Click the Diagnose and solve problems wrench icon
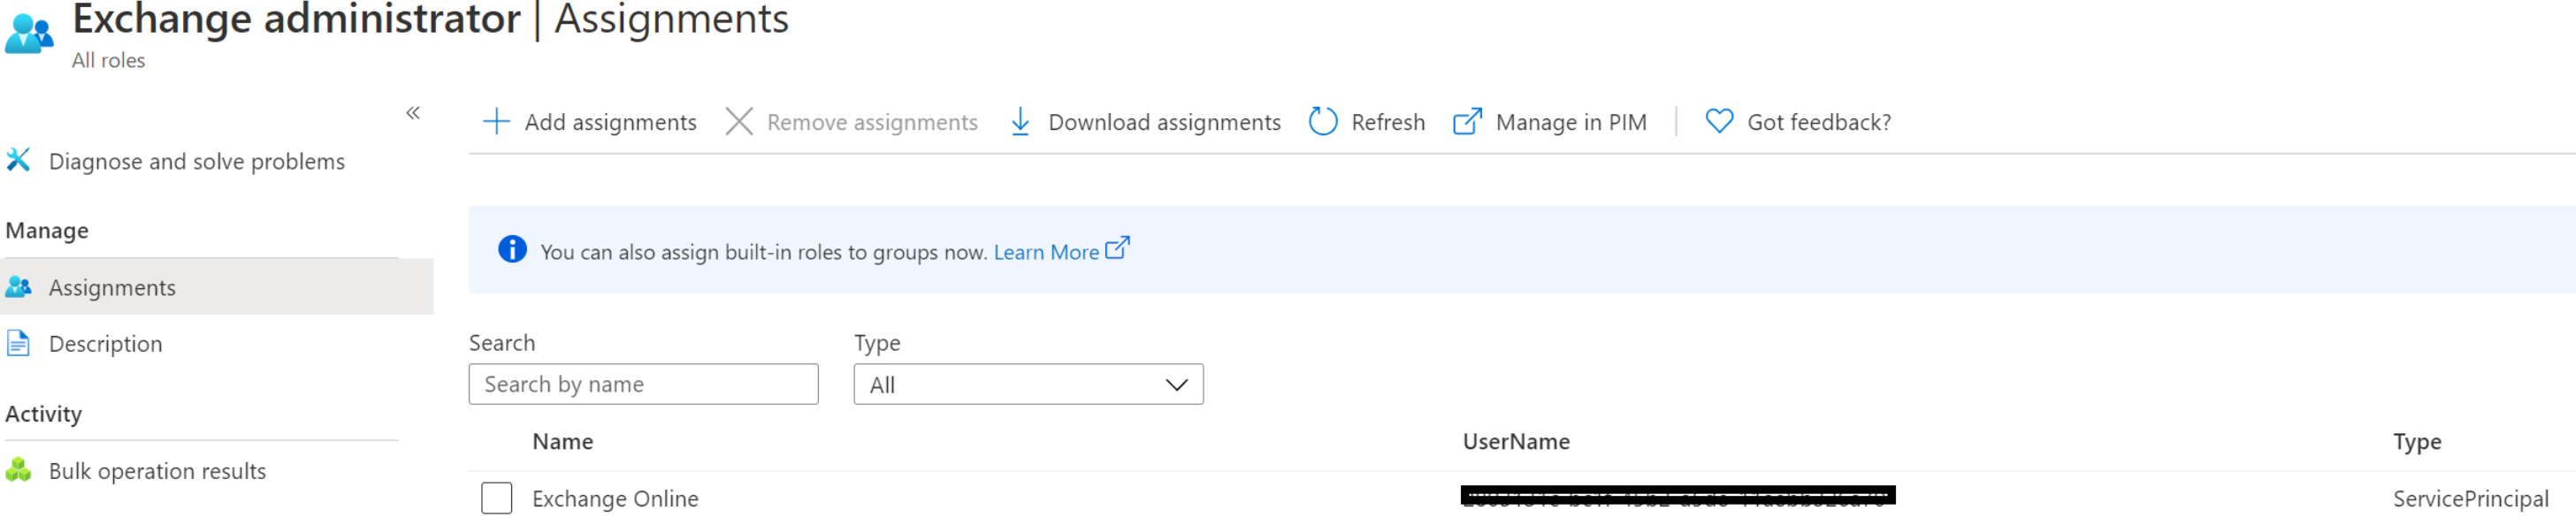 coord(18,160)
